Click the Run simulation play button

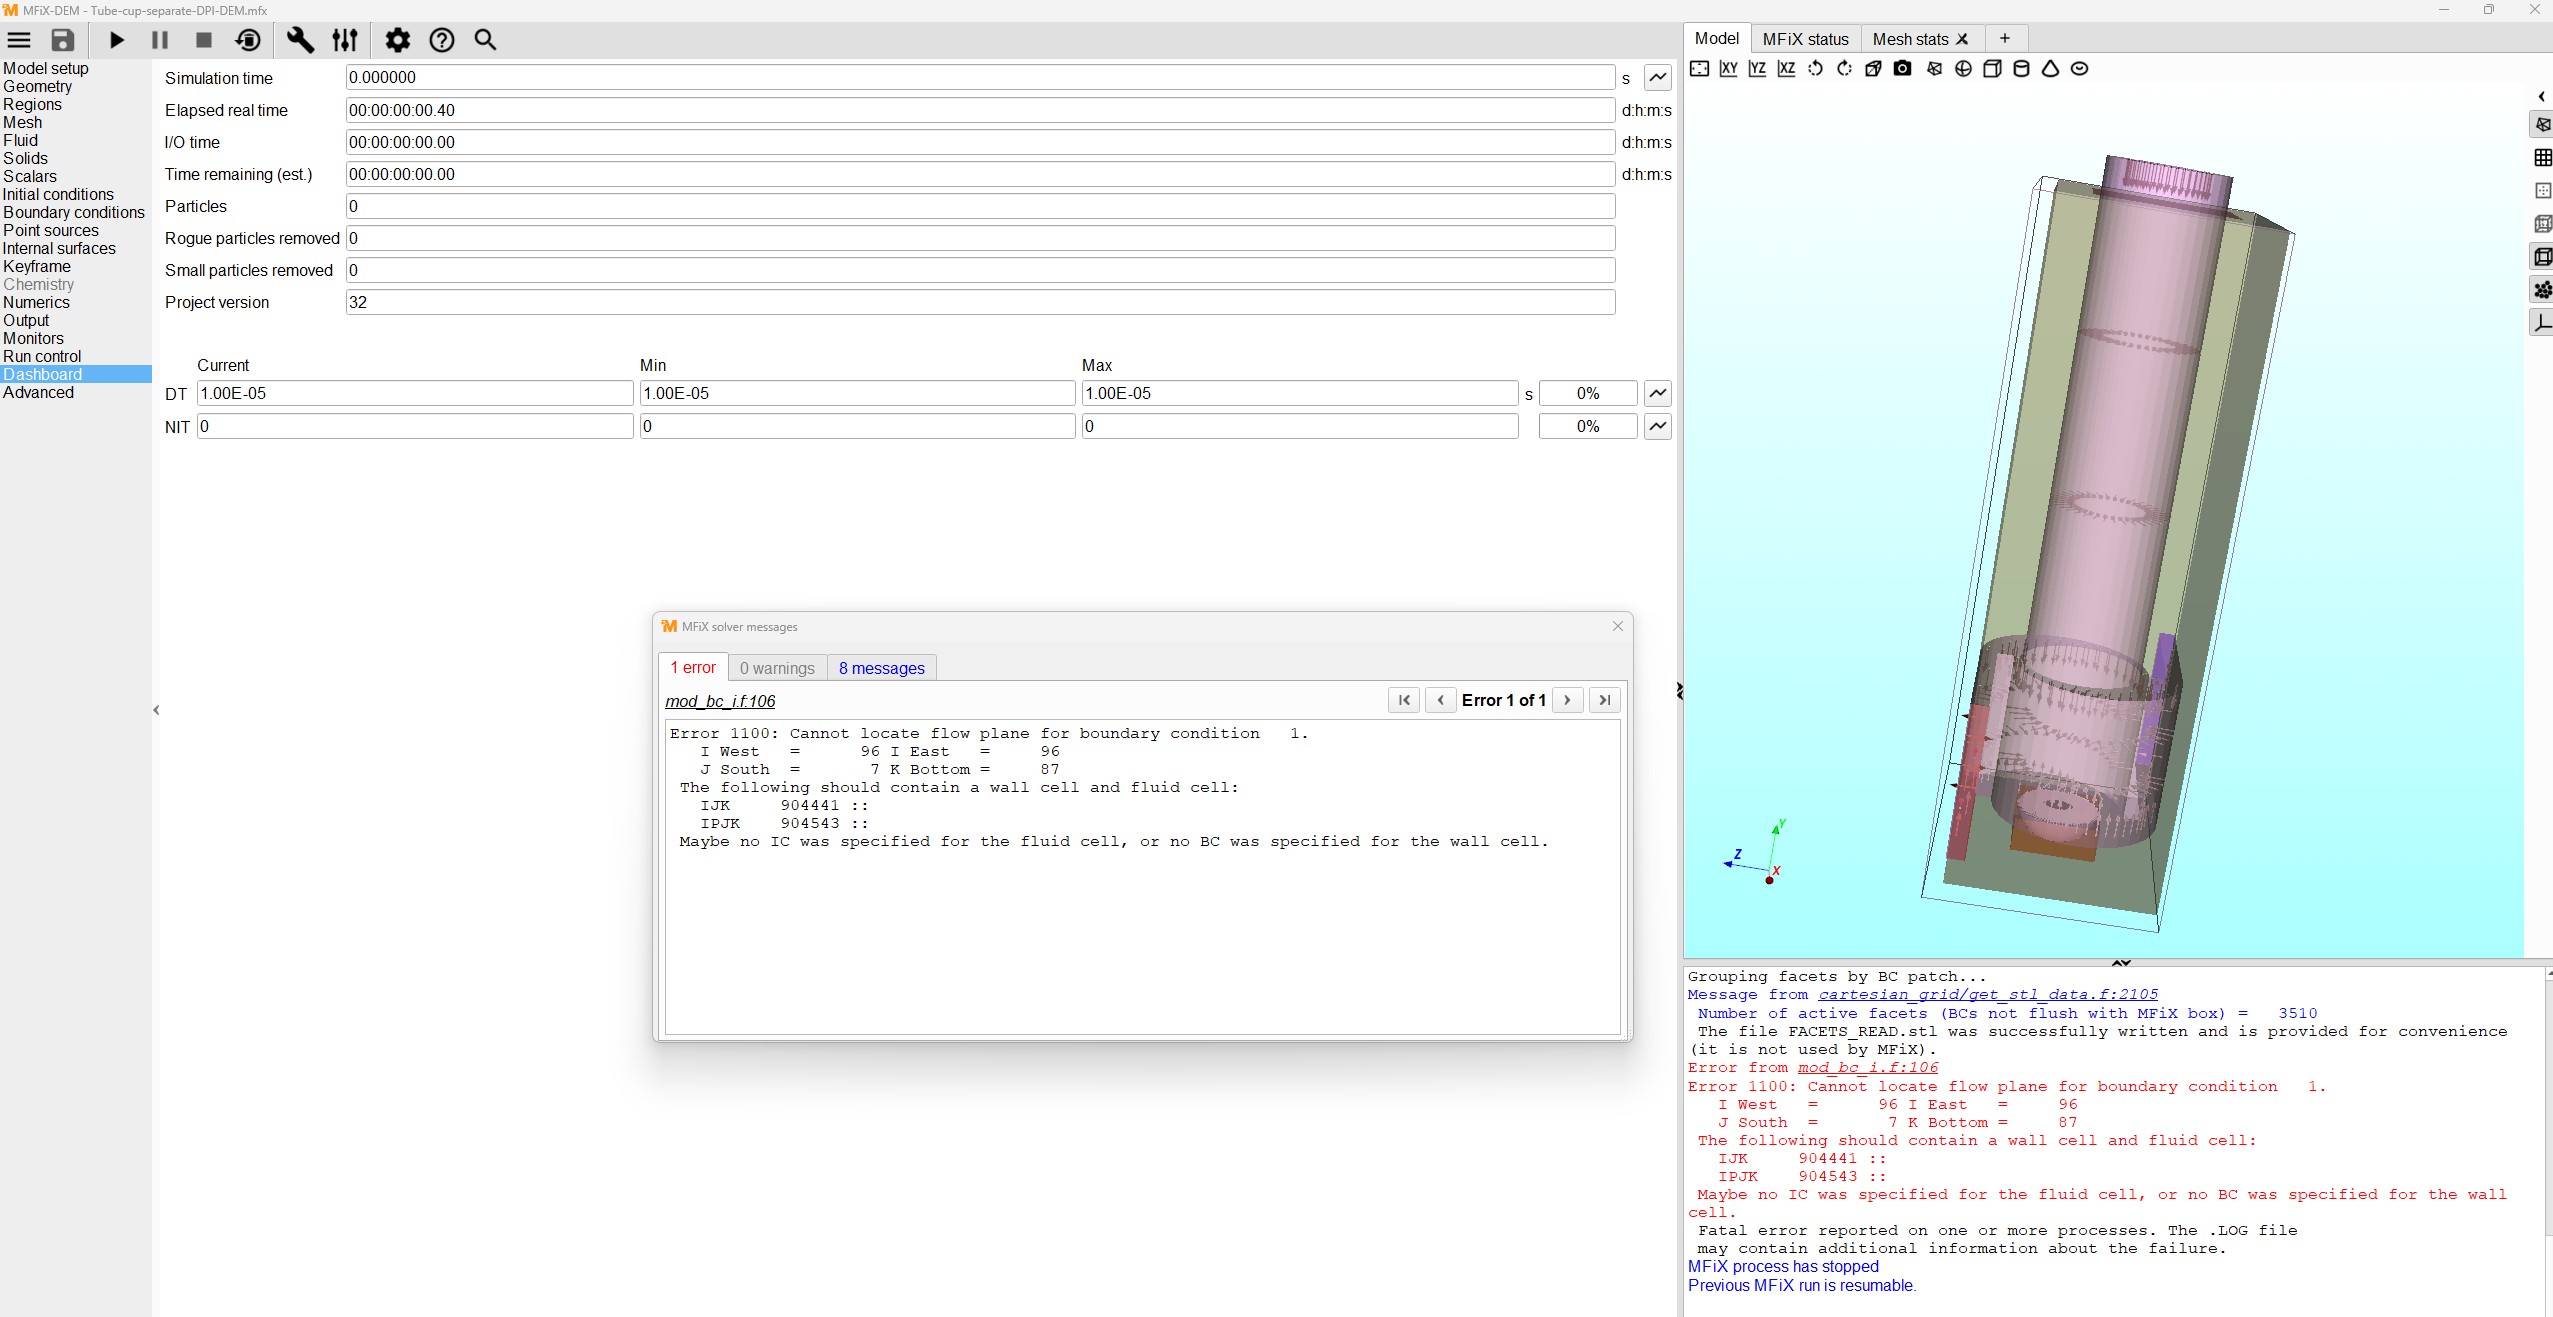click(x=117, y=40)
